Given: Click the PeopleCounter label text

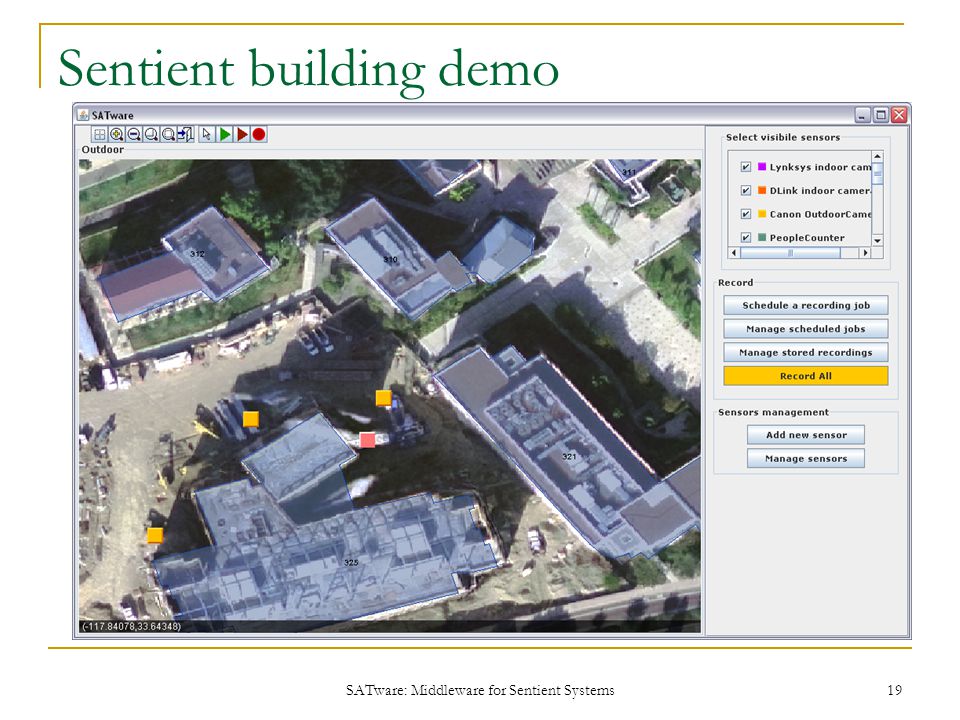Looking at the screenshot, I should (x=807, y=238).
